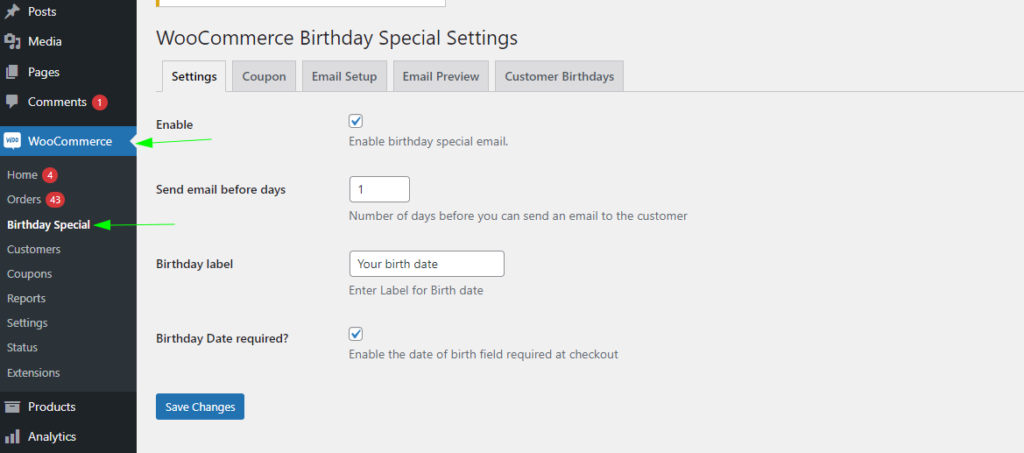Screen dimensions: 1024x453
Task: Click the Enable birthday special email description
Action: pos(428,142)
